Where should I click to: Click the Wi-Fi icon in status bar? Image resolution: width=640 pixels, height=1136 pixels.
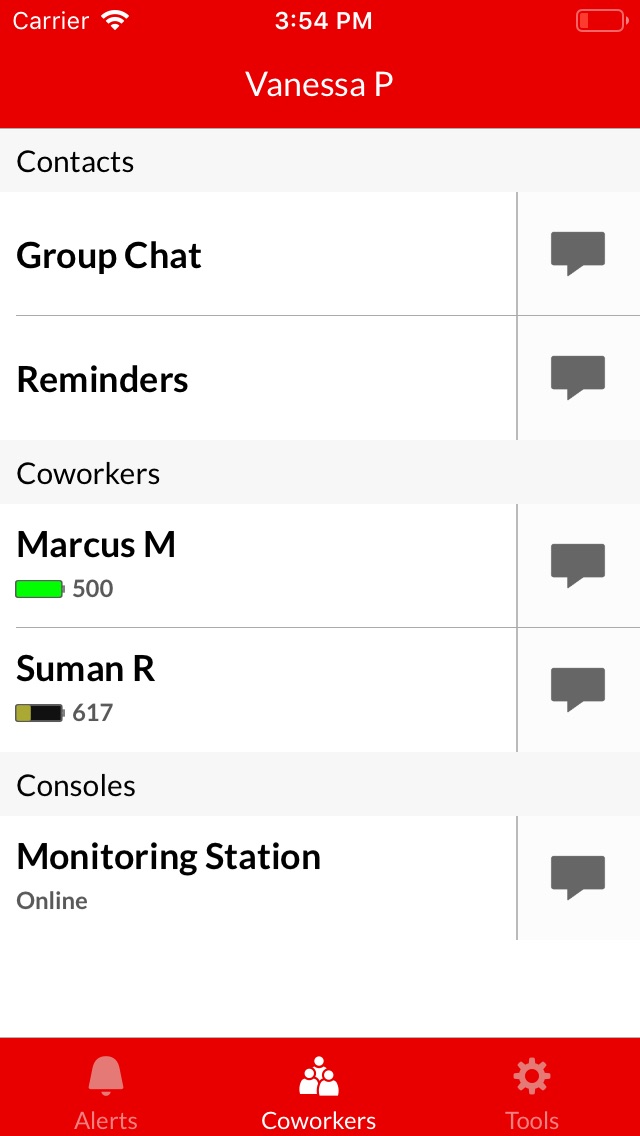[x=115, y=20]
